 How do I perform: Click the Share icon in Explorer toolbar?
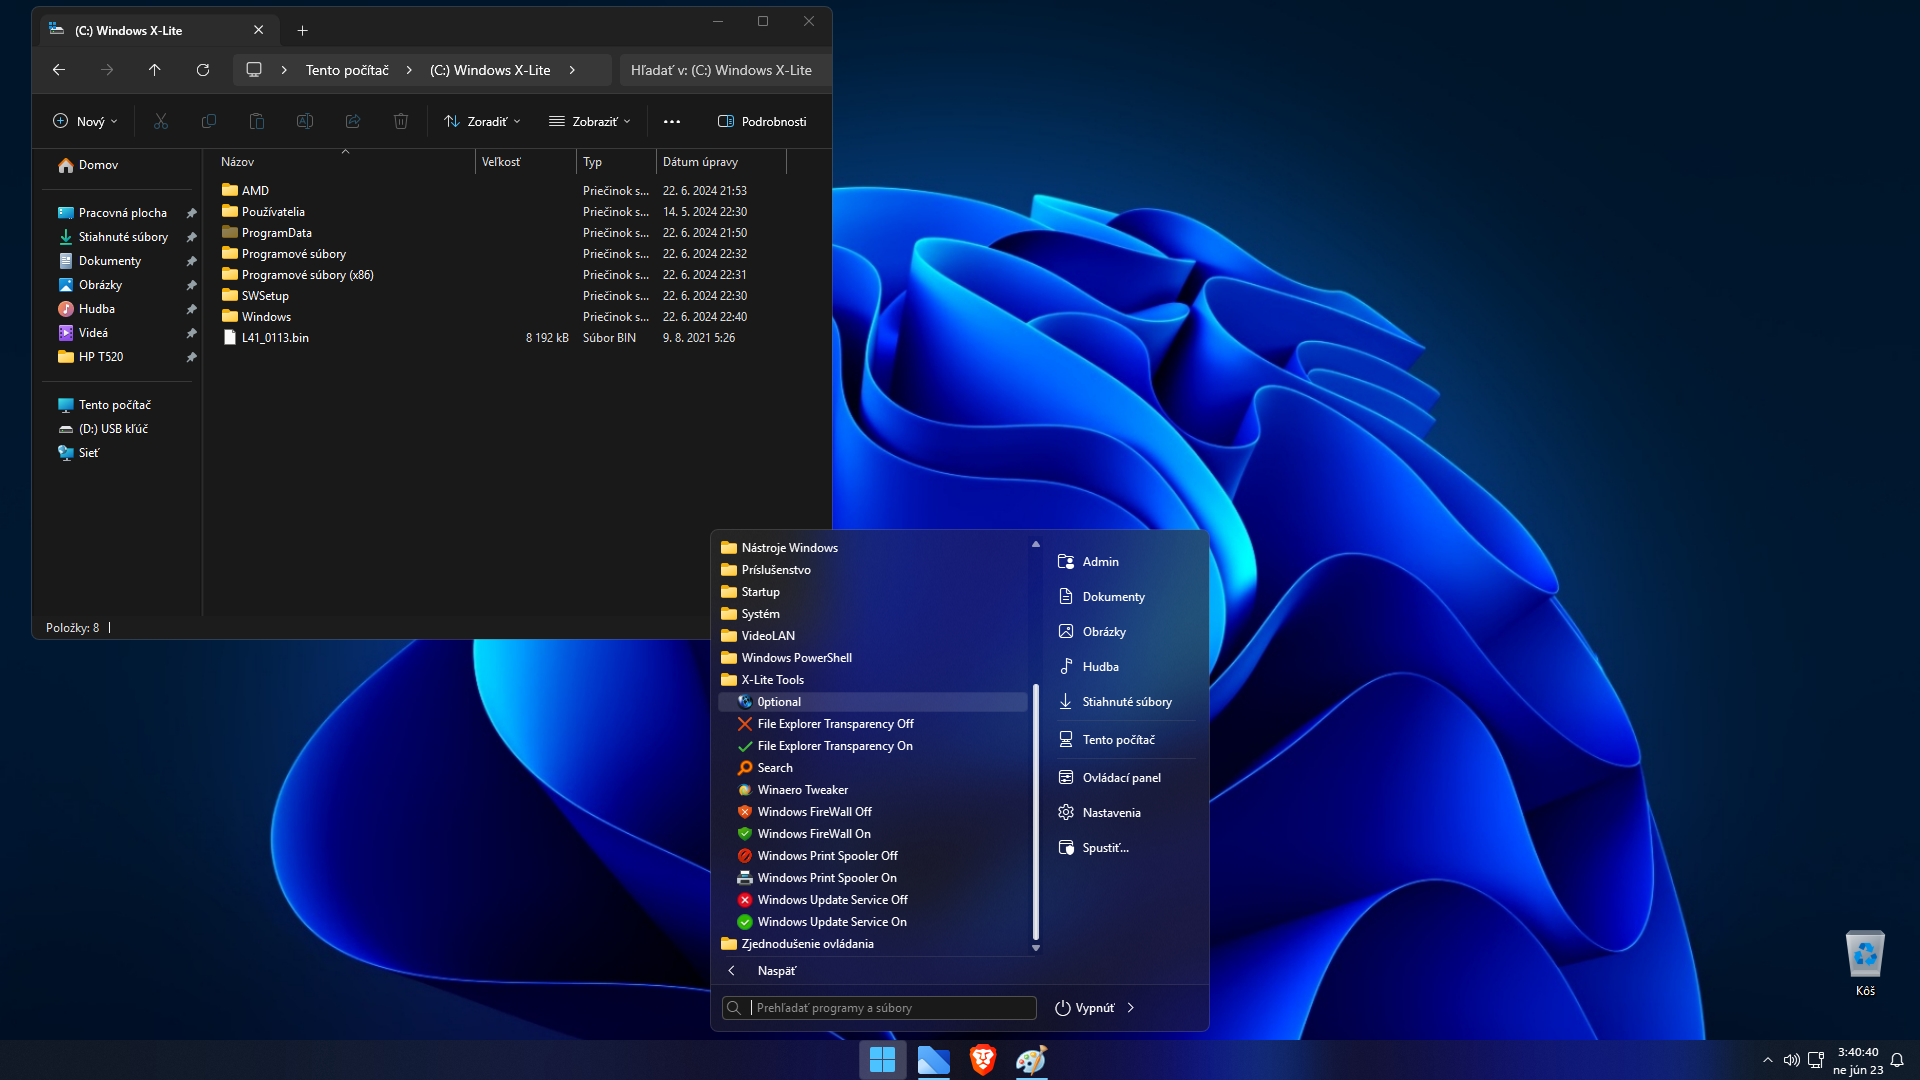click(353, 121)
